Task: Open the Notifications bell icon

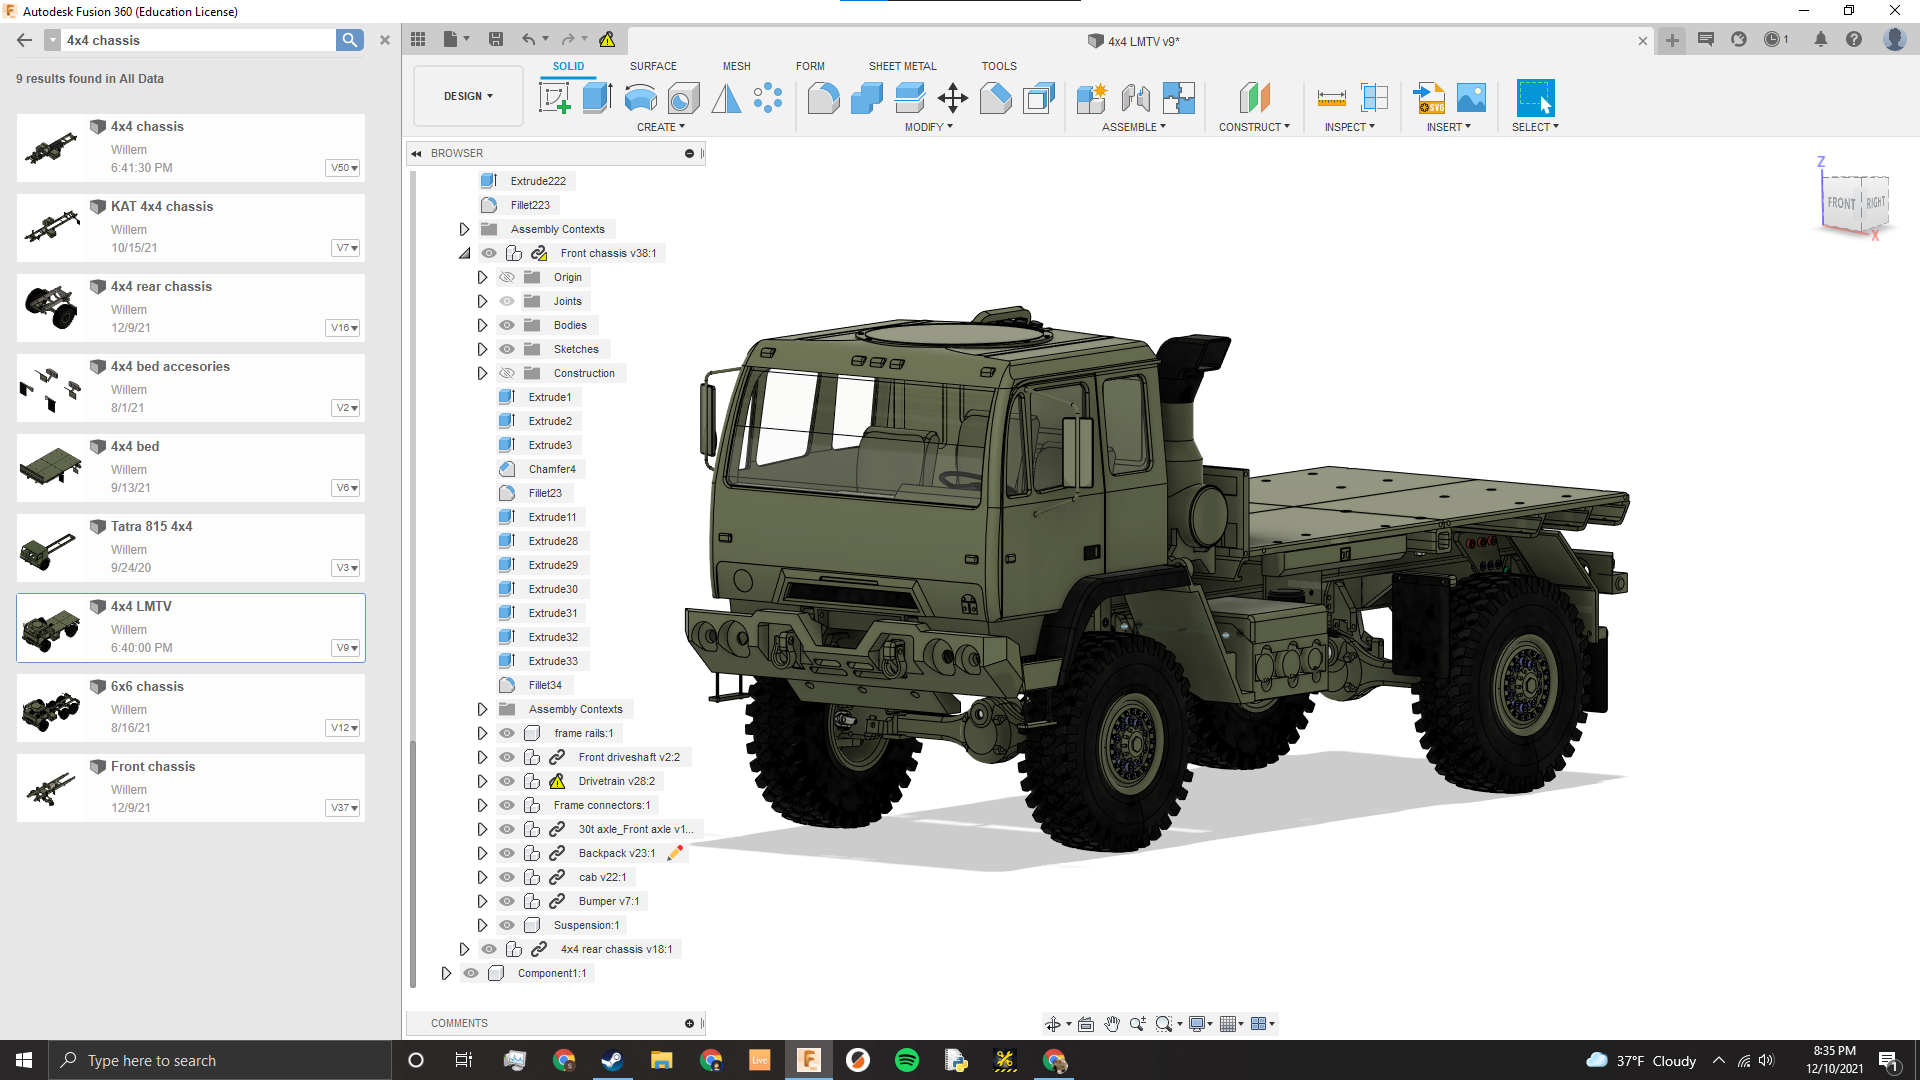Action: (1820, 39)
